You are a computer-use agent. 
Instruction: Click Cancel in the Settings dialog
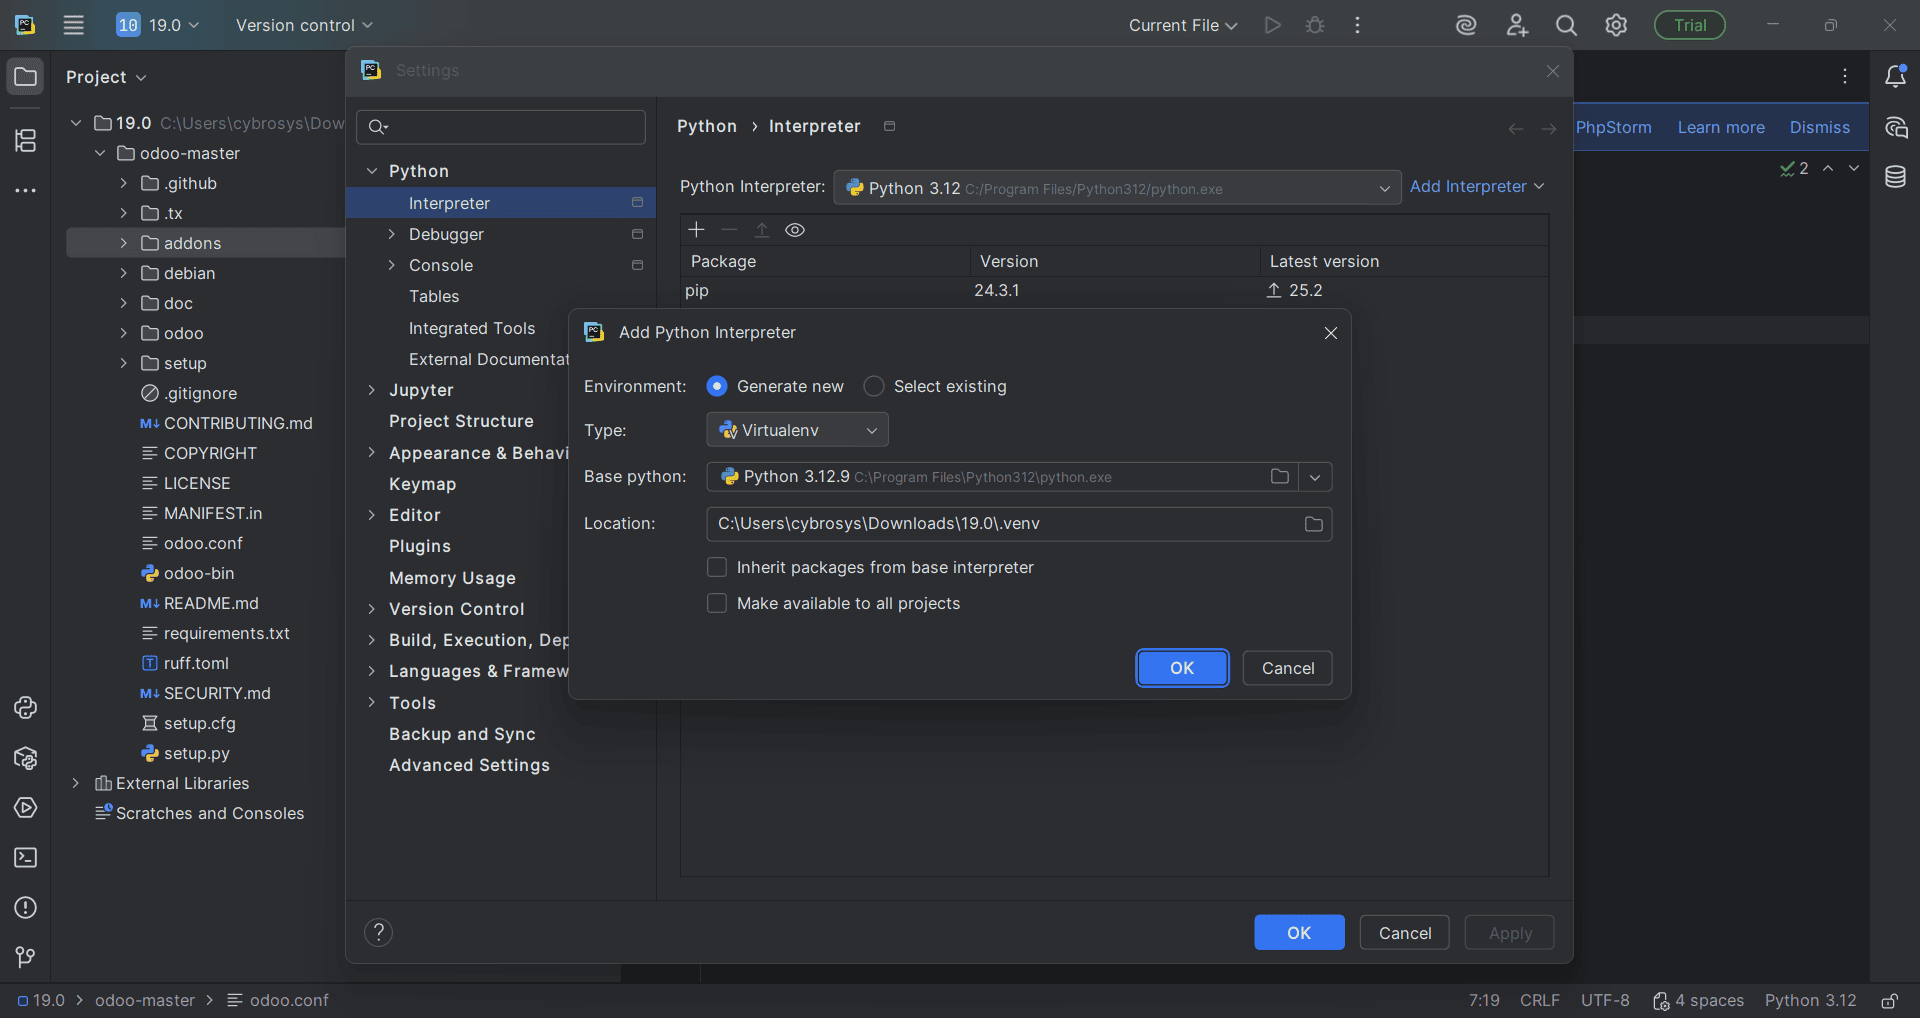1405,932
